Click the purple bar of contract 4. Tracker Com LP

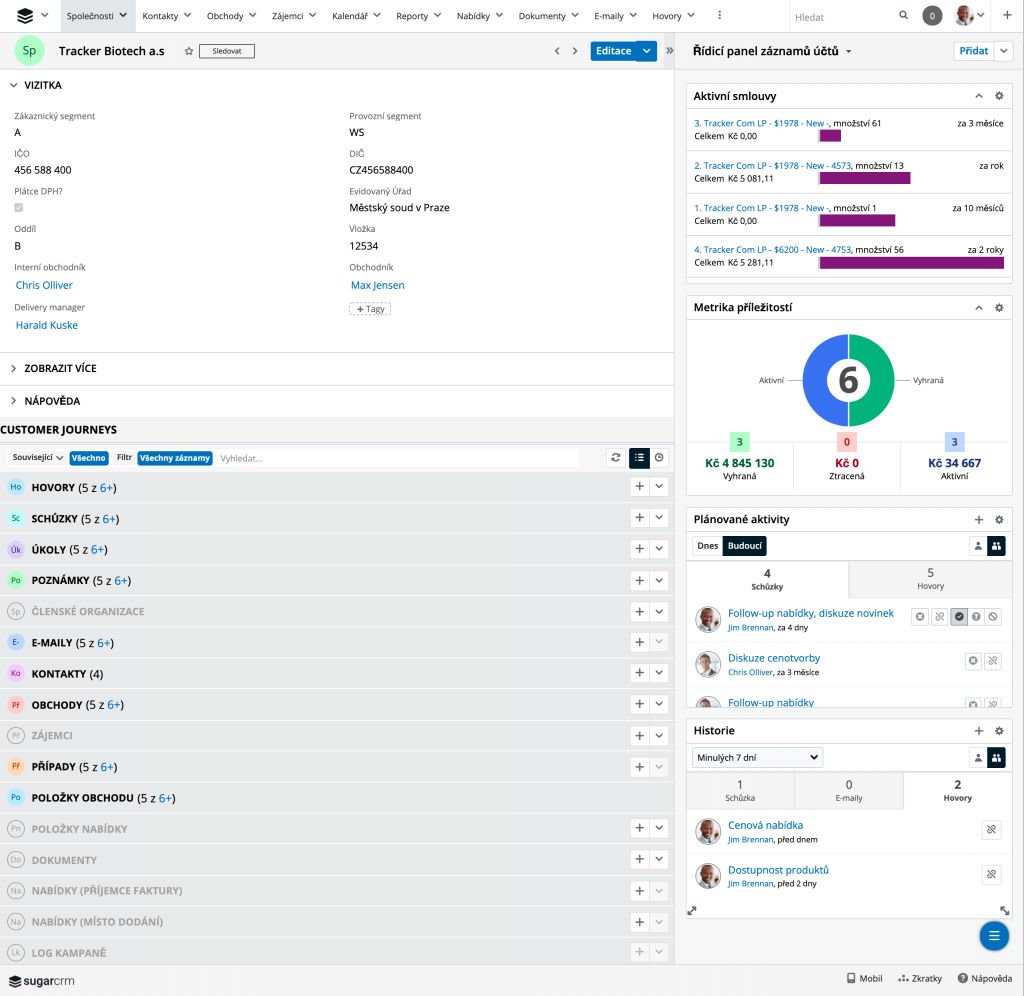[x=910, y=263]
